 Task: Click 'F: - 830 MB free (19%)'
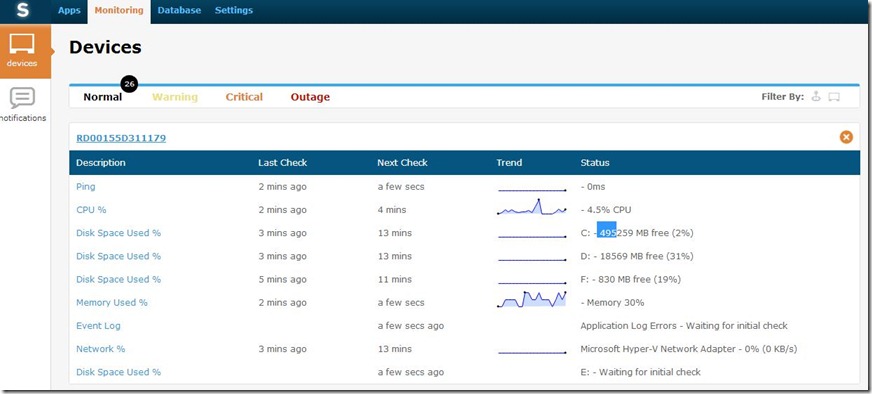point(631,279)
